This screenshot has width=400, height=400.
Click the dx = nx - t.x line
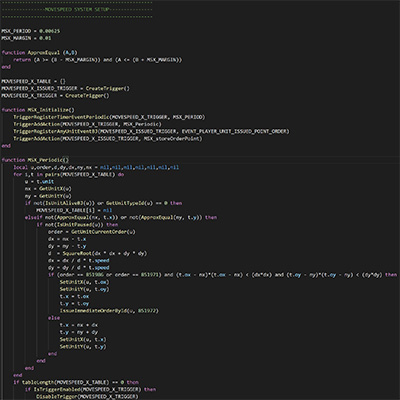coord(67,239)
